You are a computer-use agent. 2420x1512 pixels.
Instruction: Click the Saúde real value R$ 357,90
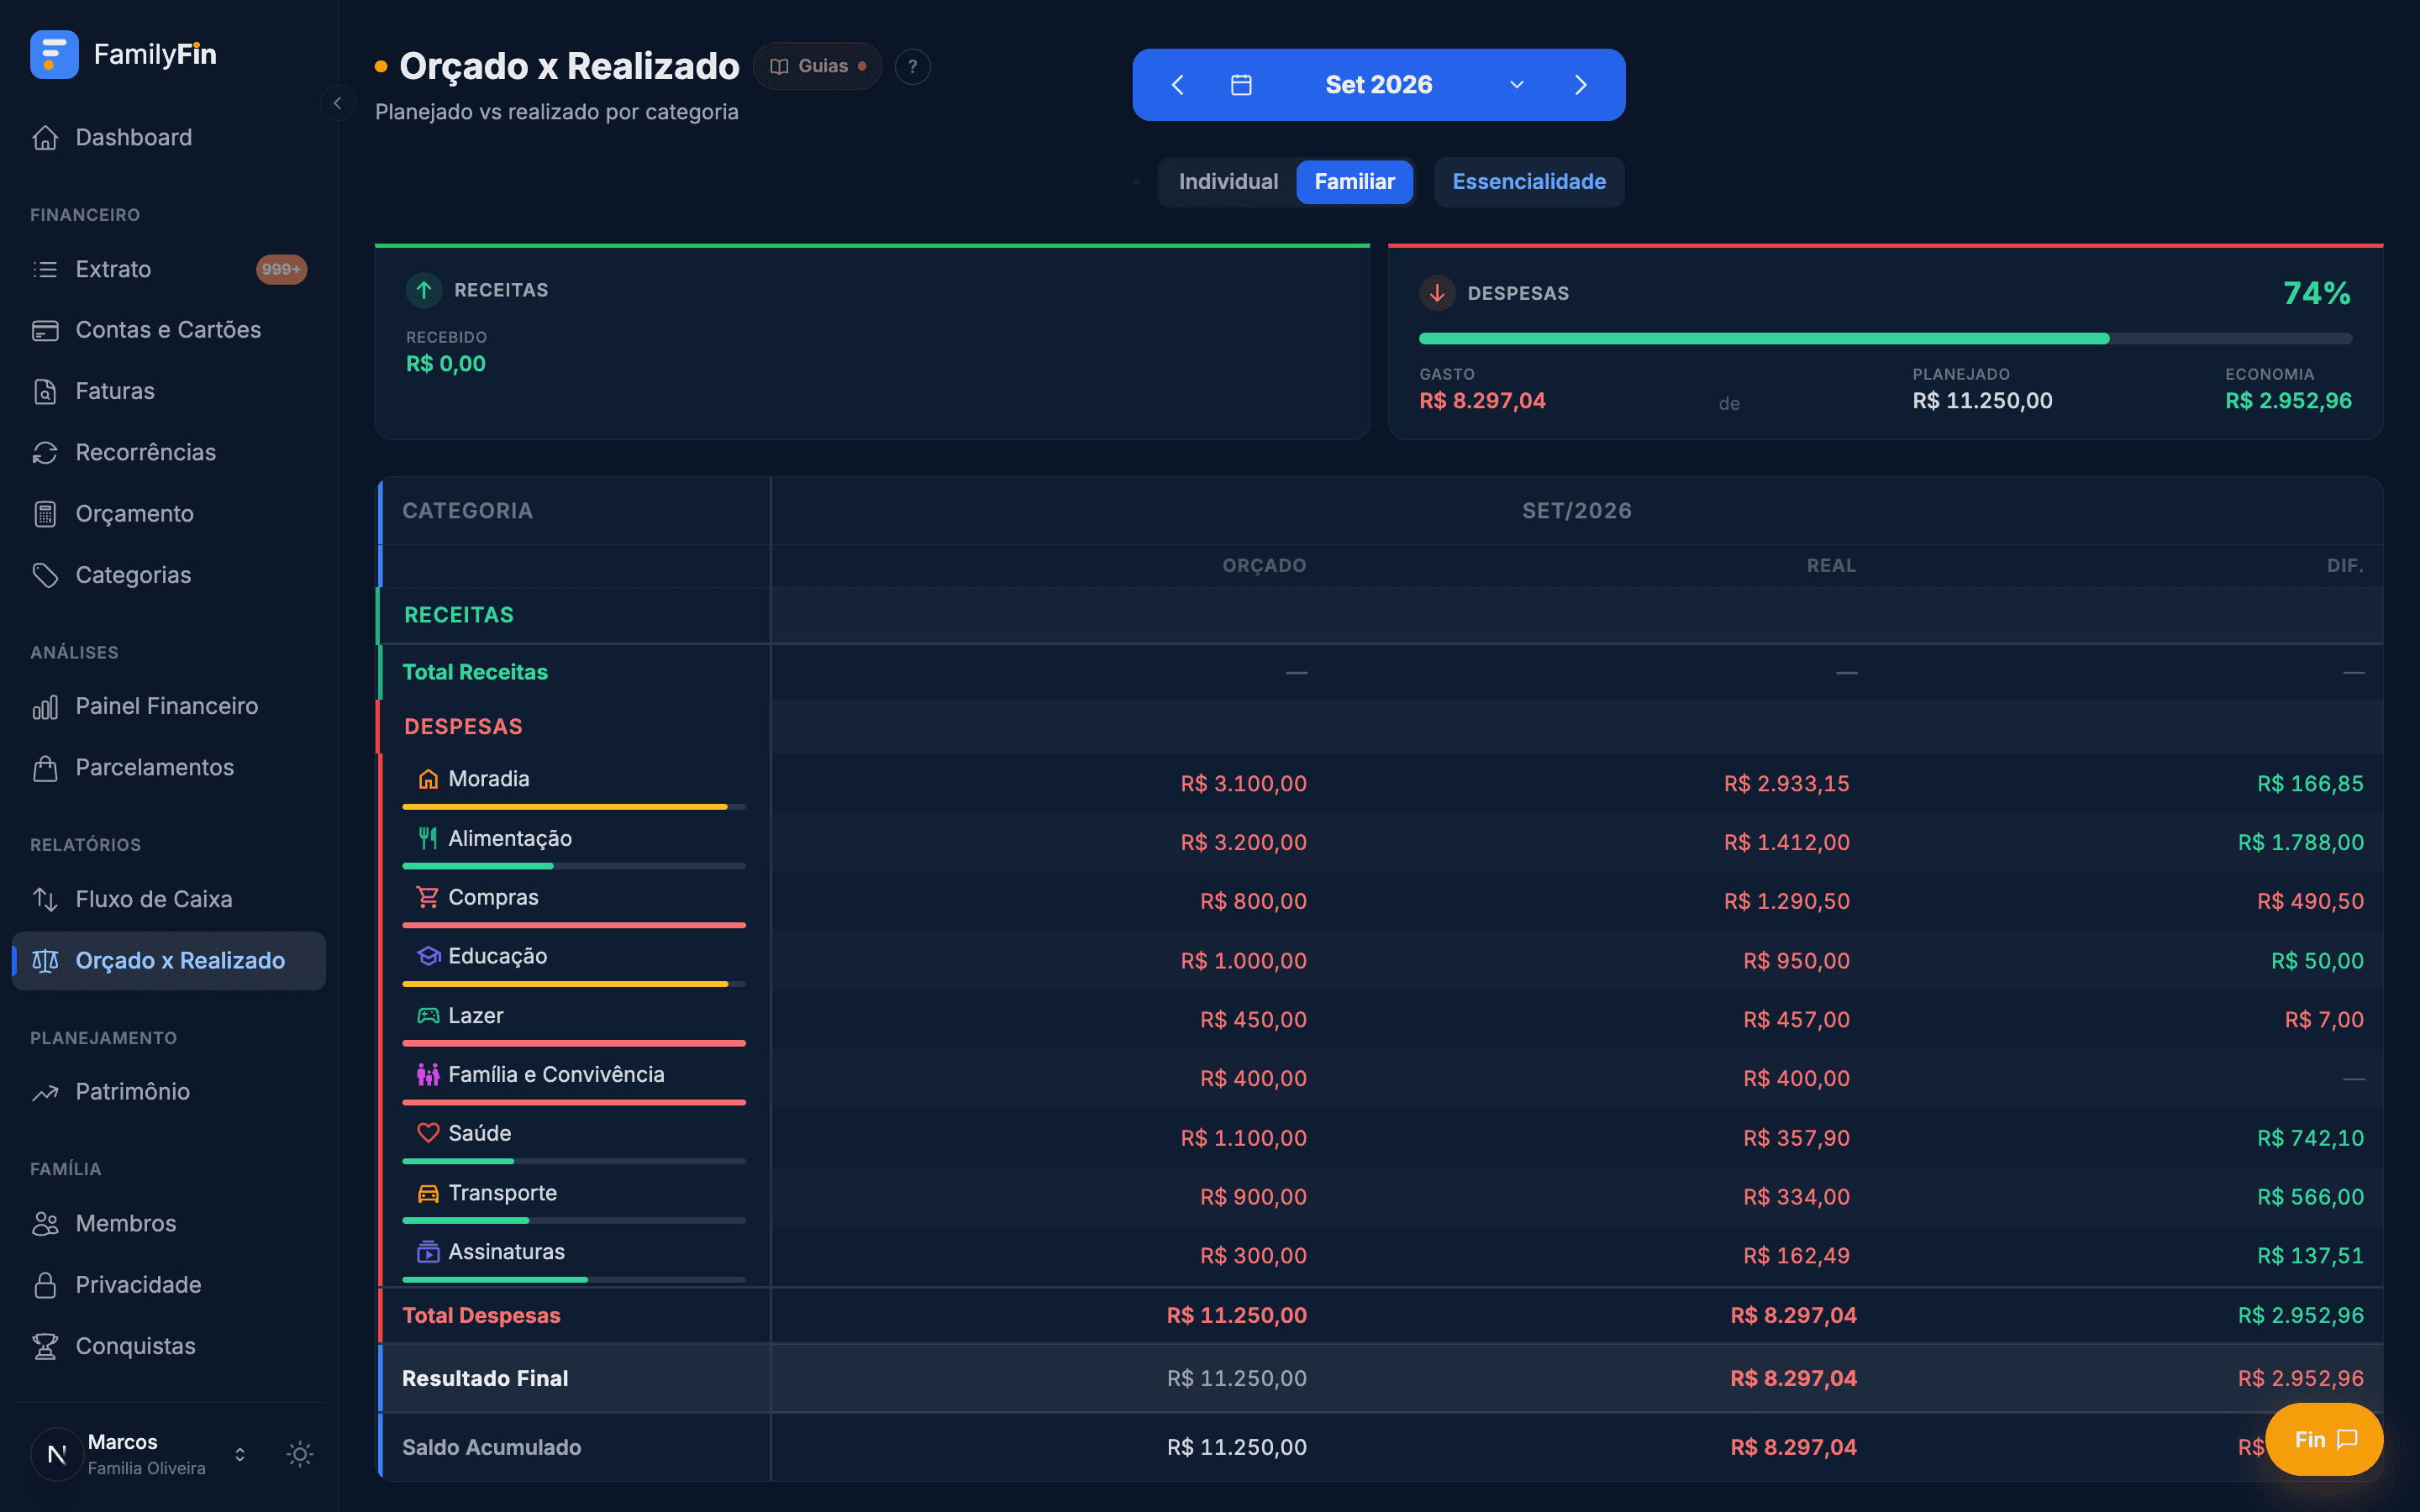1796,1138
